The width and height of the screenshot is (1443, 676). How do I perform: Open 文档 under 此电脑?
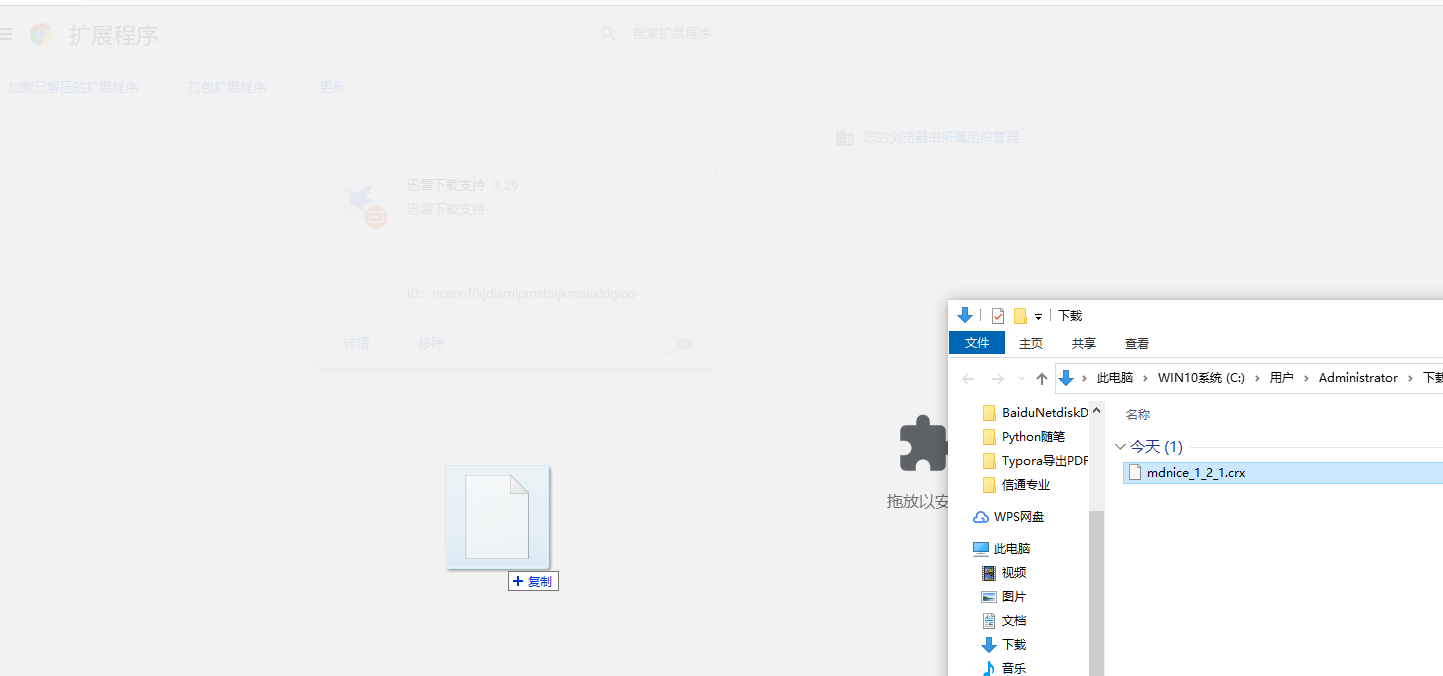pyautogui.click(x=1014, y=621)
